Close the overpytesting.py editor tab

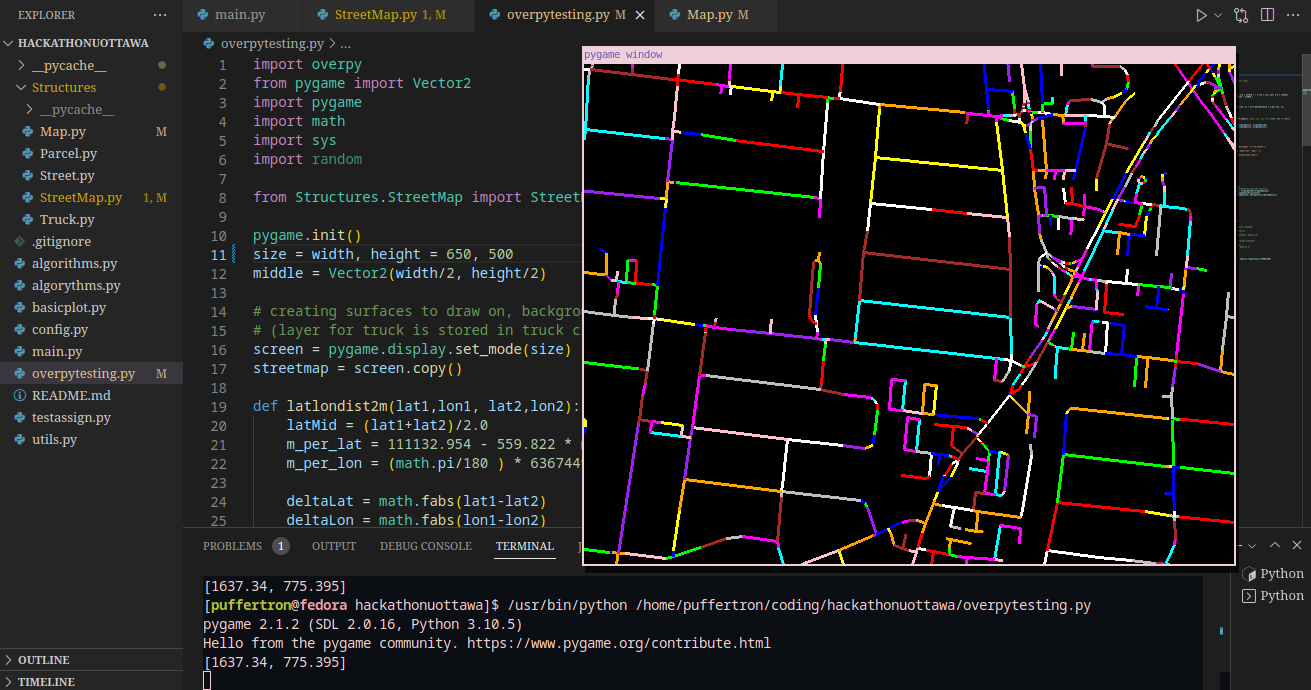[640, 15]
